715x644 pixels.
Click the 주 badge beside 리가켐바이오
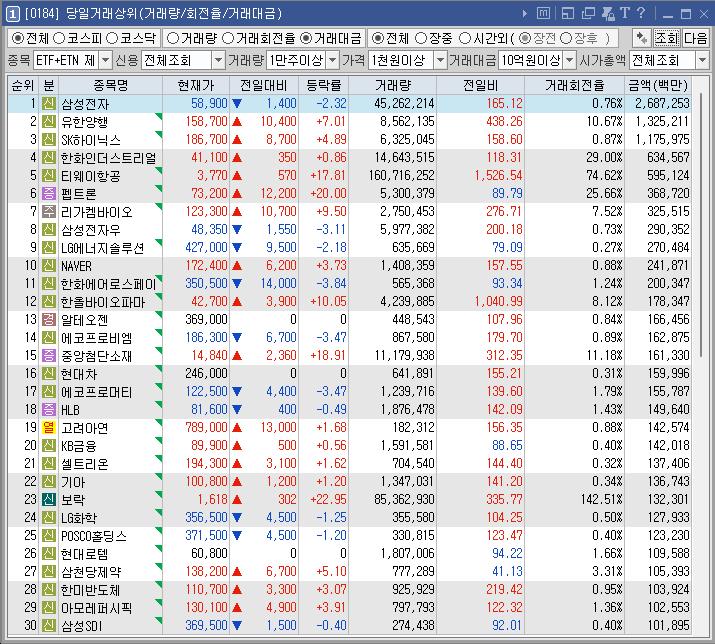tap(48, 212)
